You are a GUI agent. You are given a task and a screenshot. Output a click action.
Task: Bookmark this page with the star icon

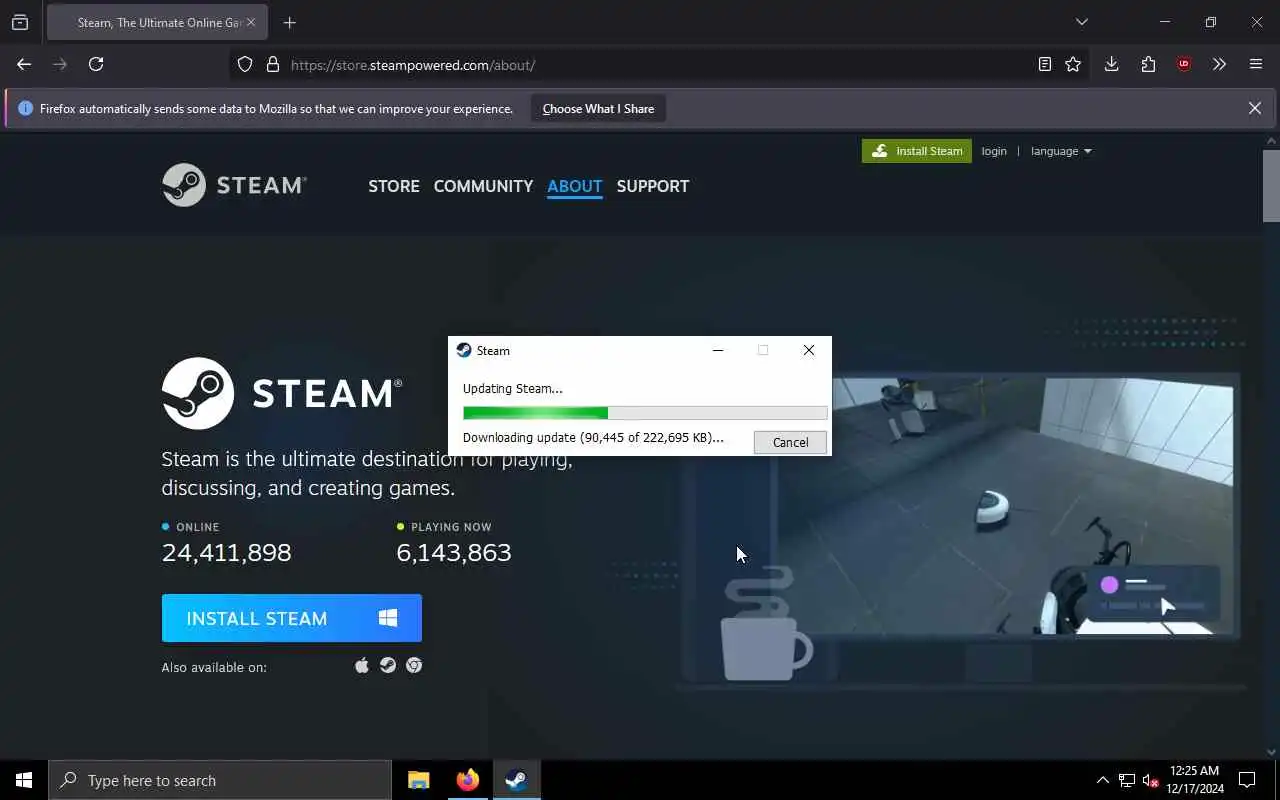tap(1073, 64)
